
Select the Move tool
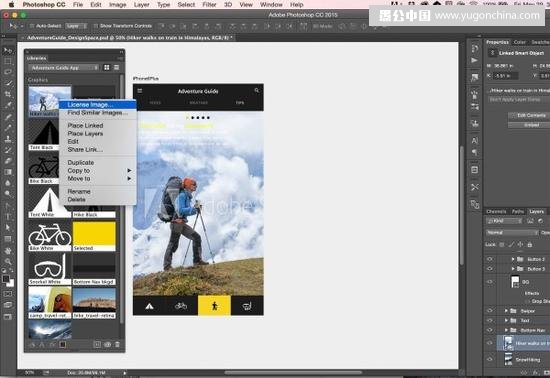[8, 50]
